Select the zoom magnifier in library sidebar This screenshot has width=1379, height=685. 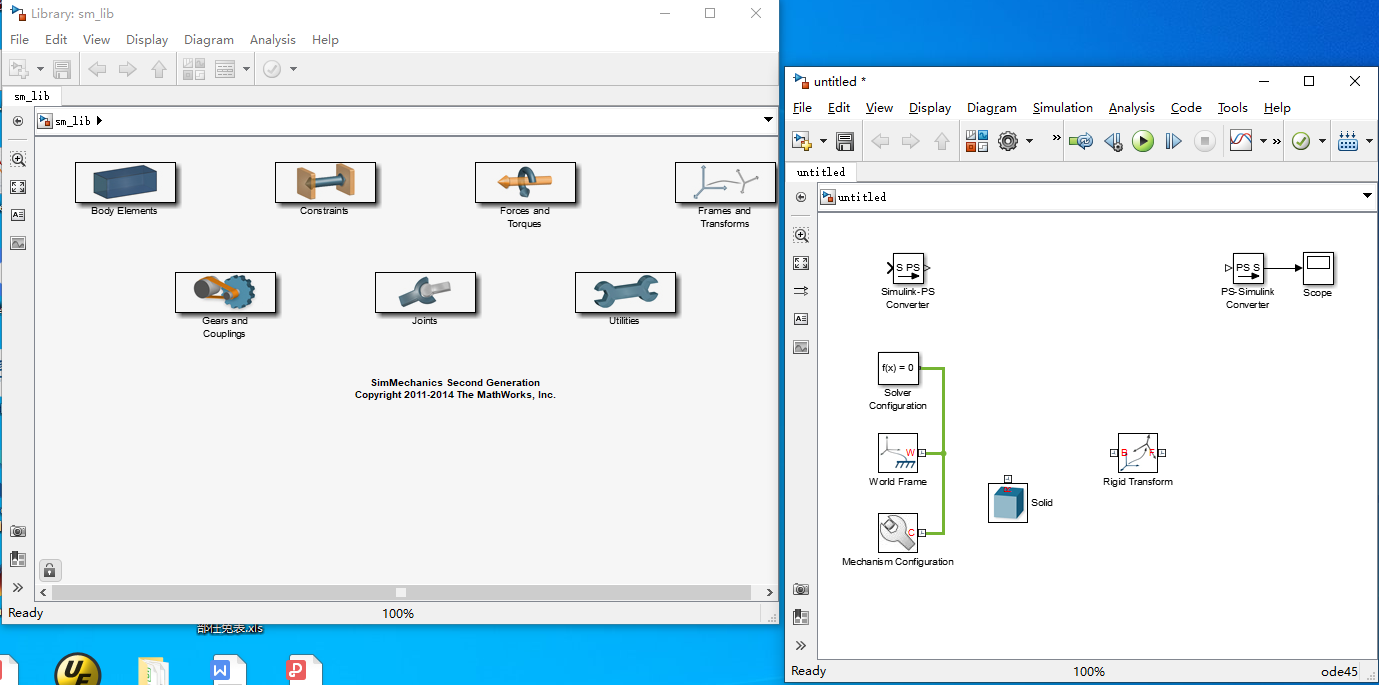click(17, 158)
